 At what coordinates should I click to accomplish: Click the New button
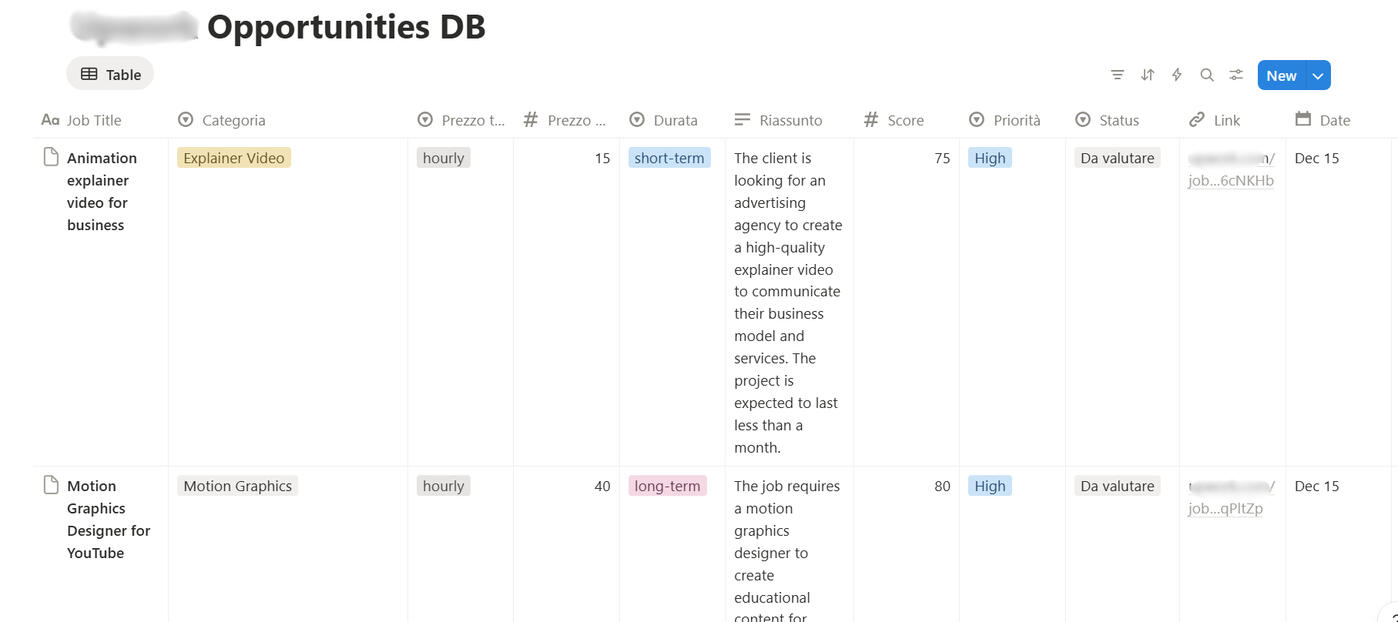point(1281,75)
